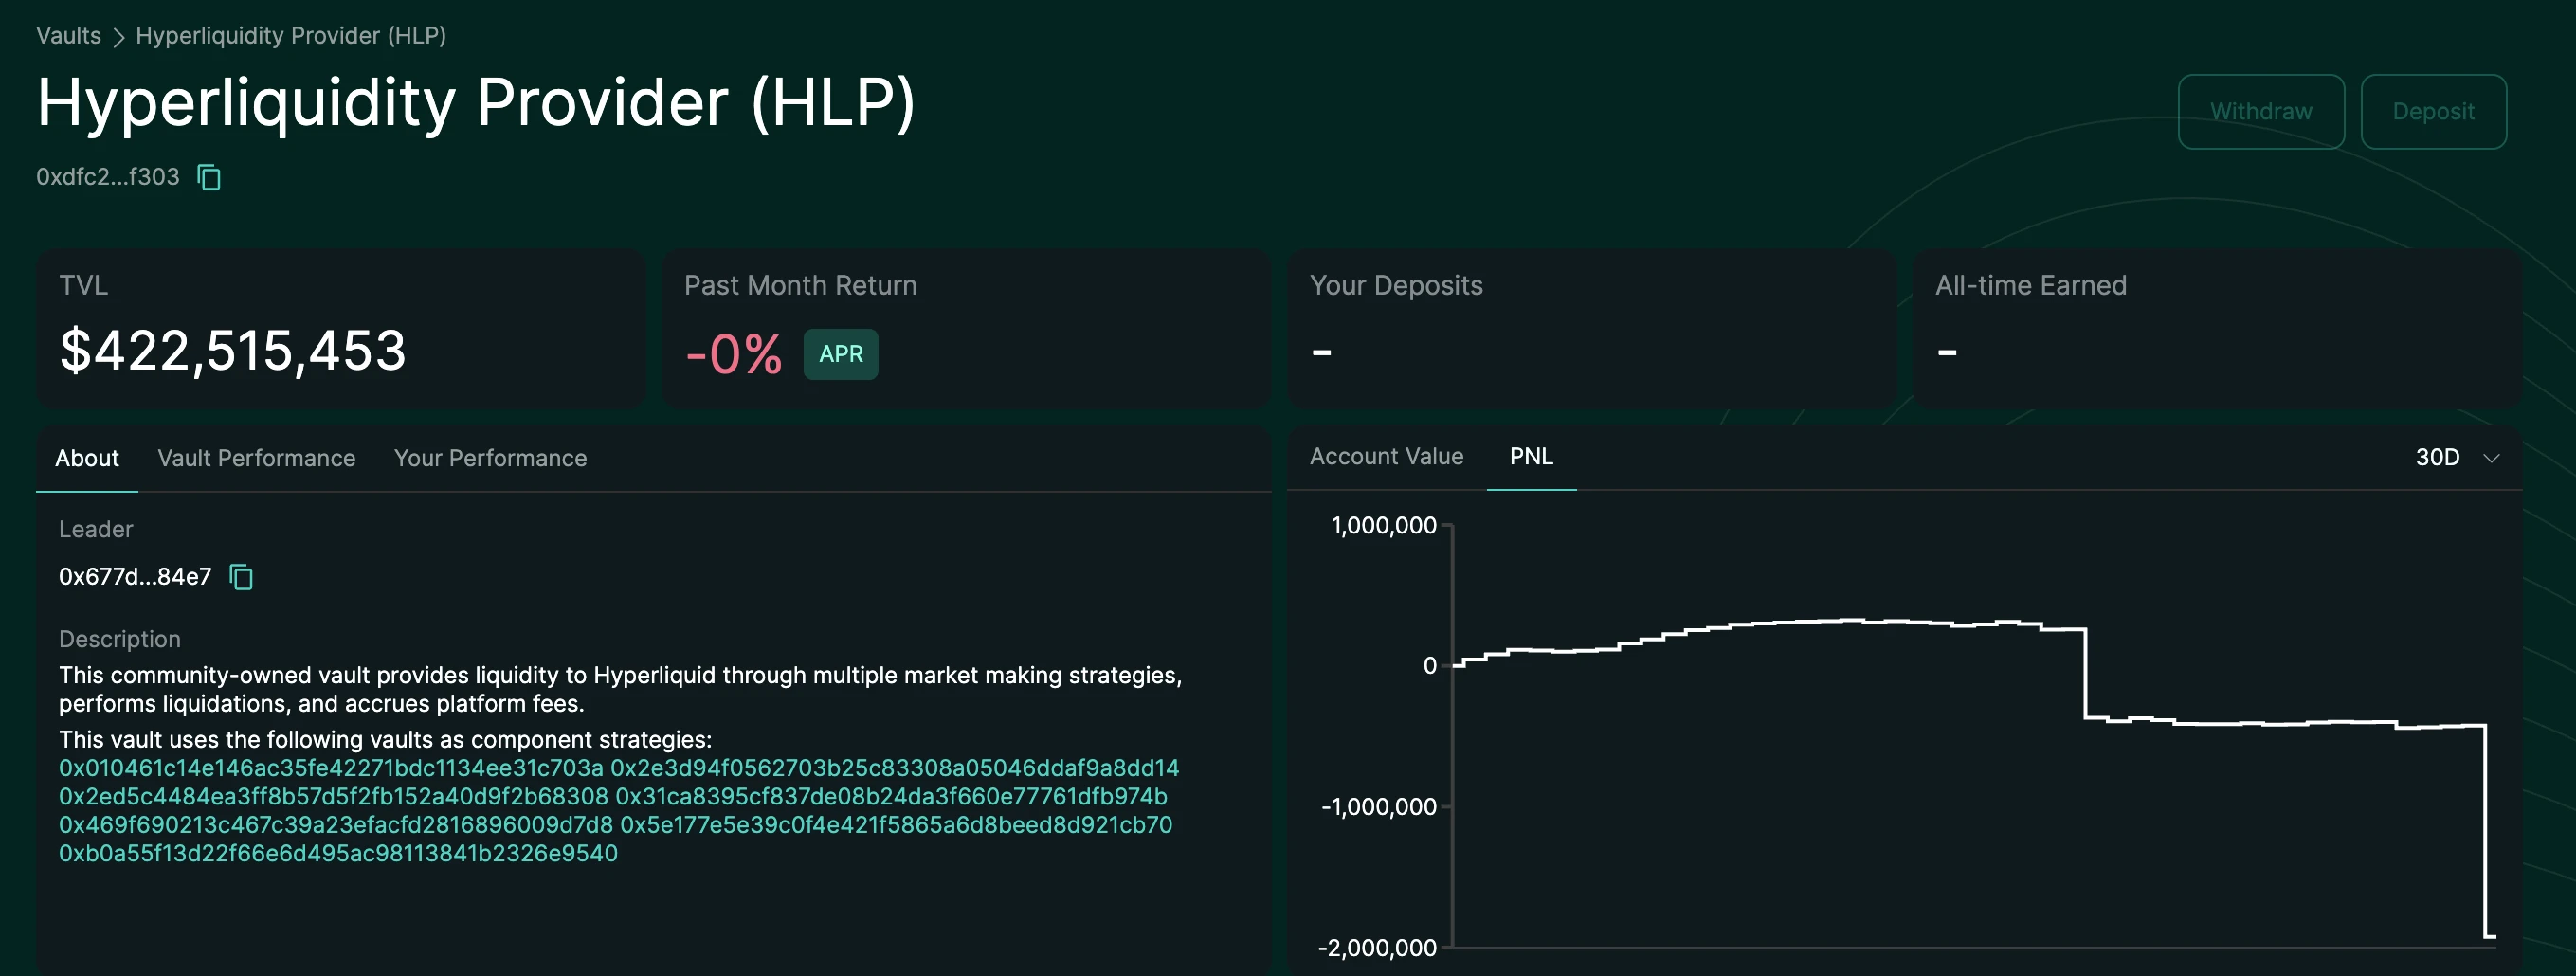Click the Your Deposits card label

click(1396, 286)
